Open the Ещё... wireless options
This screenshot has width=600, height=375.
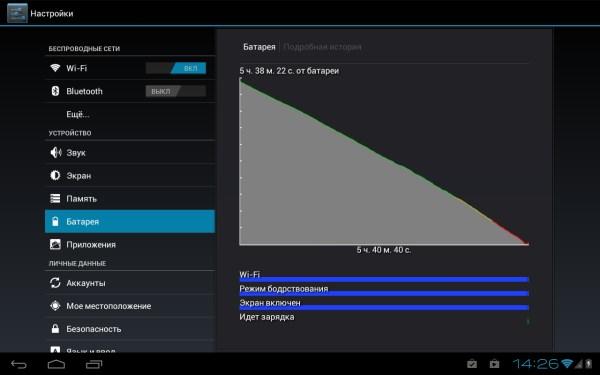coord(130,114)
